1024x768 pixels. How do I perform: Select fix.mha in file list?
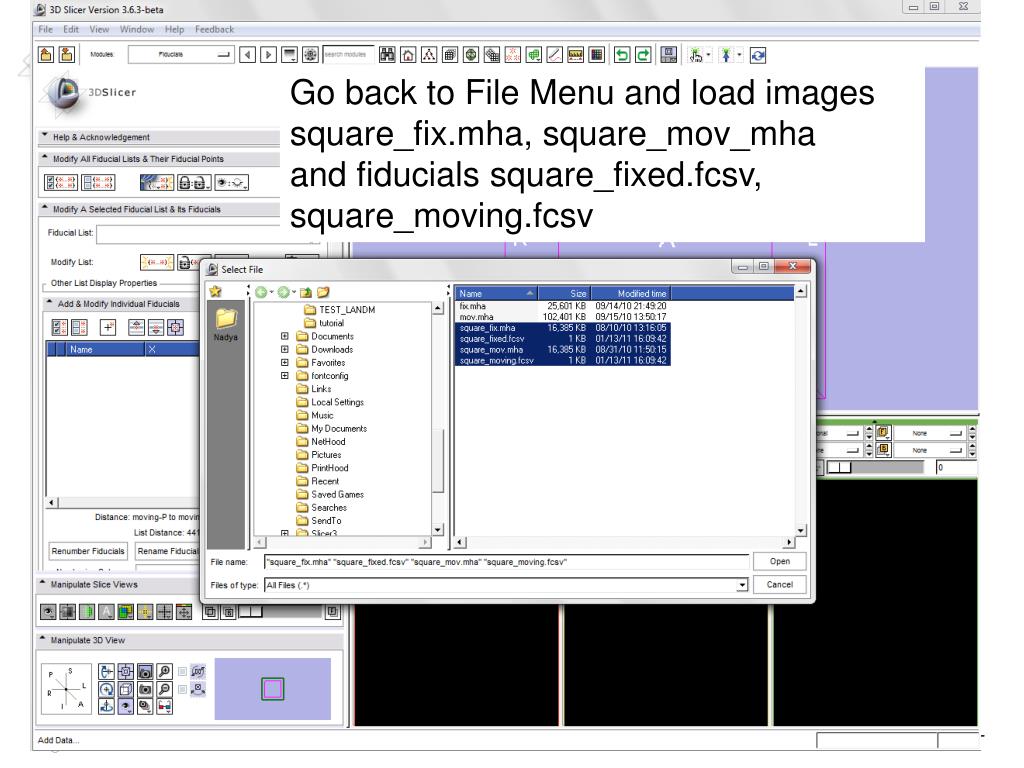tap(472, 306)
